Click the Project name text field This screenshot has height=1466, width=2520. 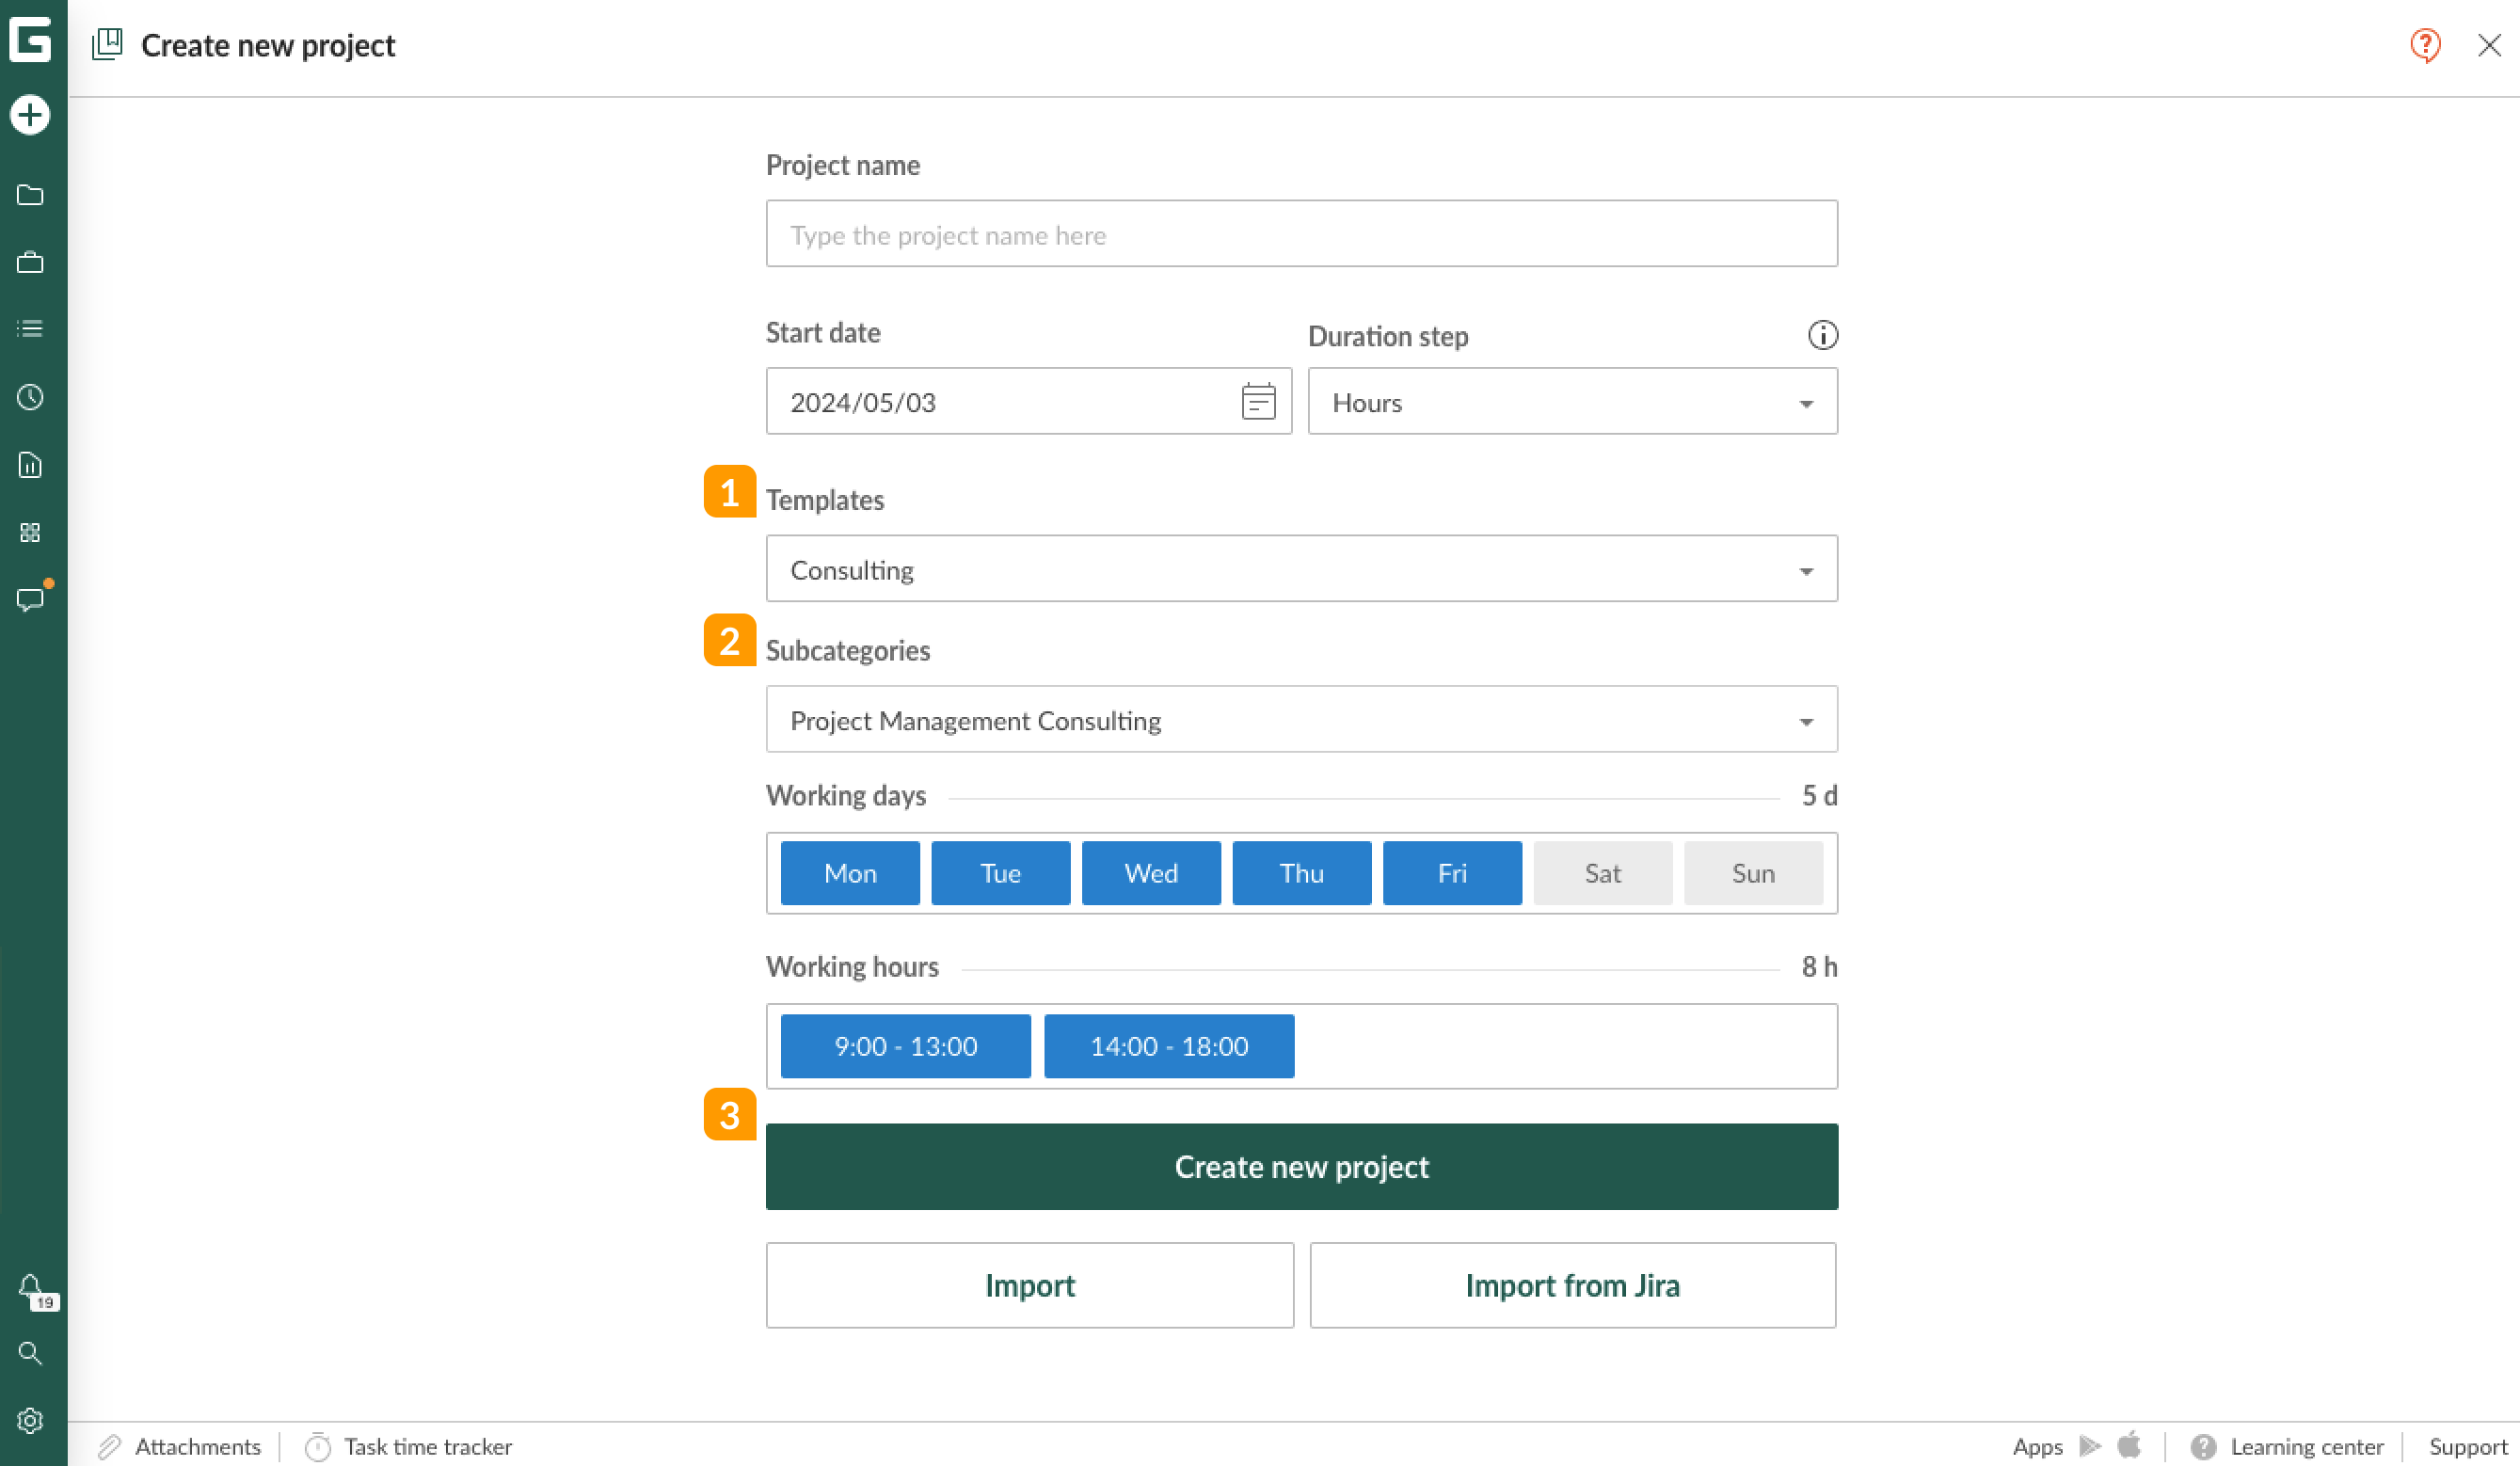coord(1301,234)
